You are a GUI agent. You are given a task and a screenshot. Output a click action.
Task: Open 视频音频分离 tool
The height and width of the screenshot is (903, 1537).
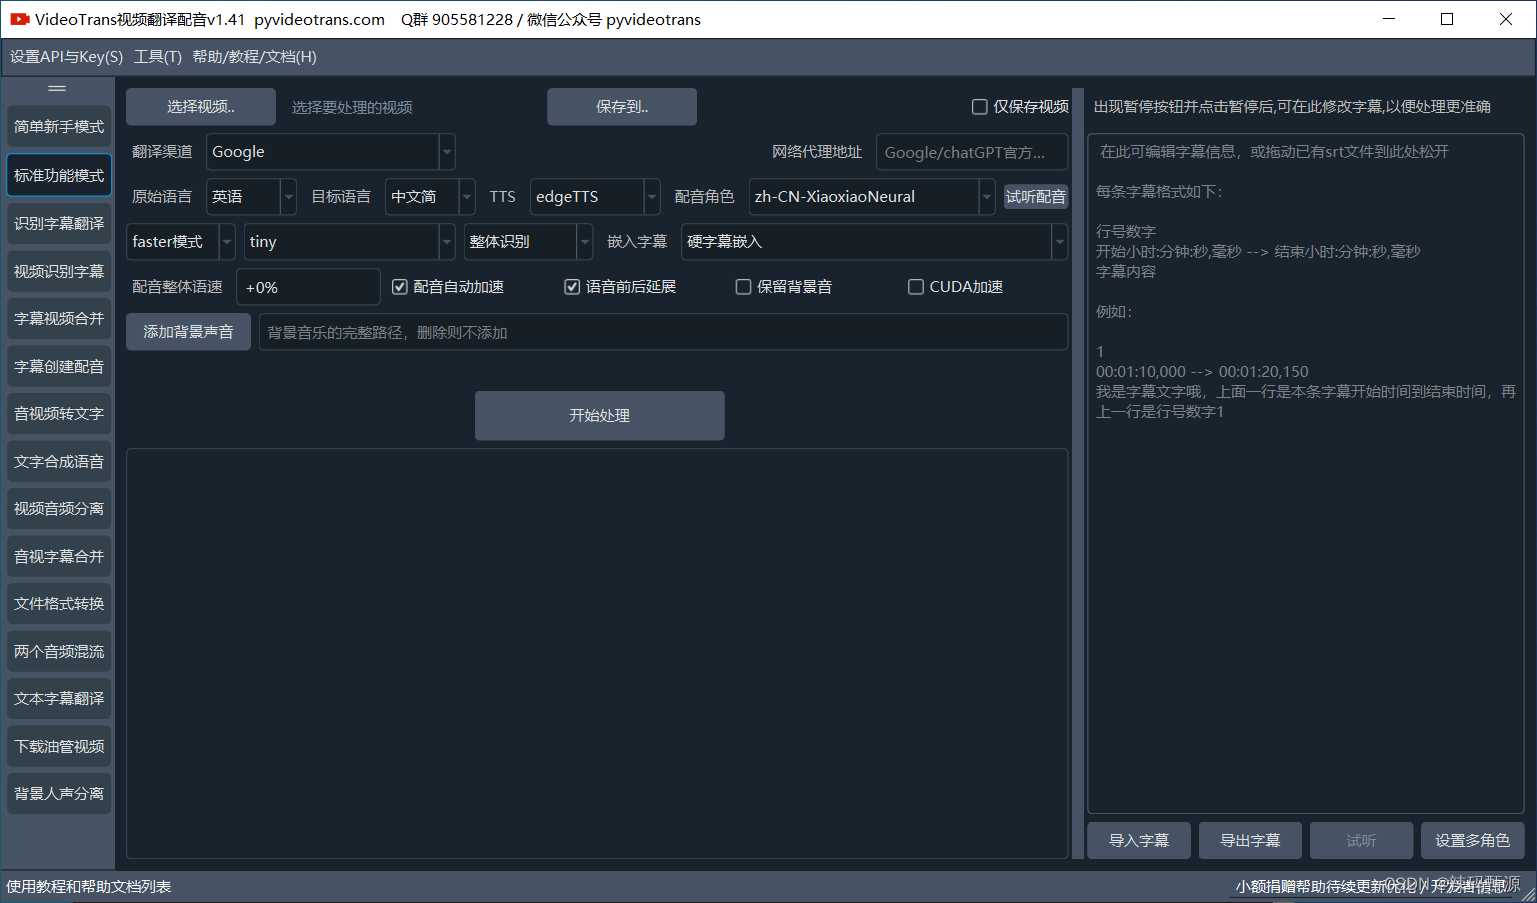click(x=59, y=508)
